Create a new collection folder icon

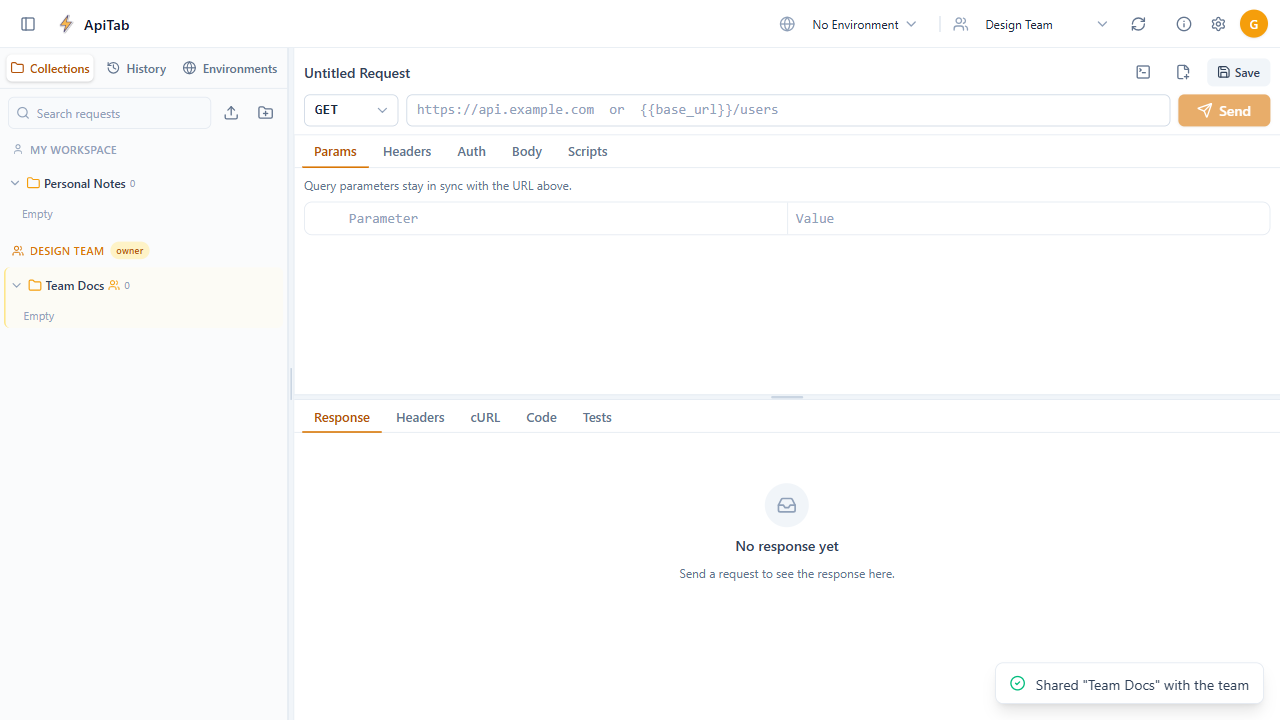coord(265,113)
